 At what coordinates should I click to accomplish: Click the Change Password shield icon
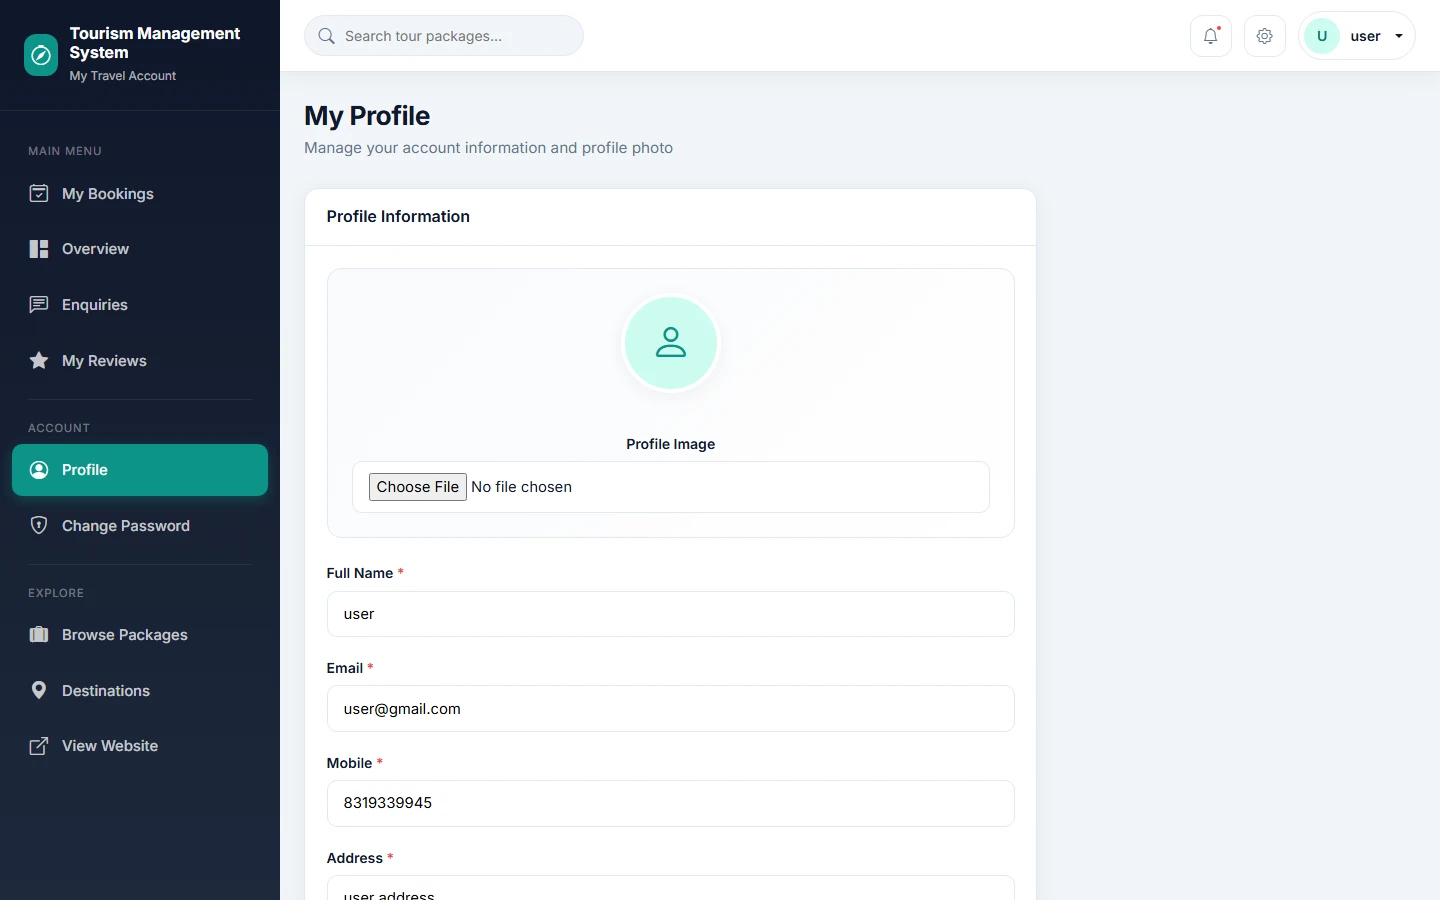[x=39, y=525]
